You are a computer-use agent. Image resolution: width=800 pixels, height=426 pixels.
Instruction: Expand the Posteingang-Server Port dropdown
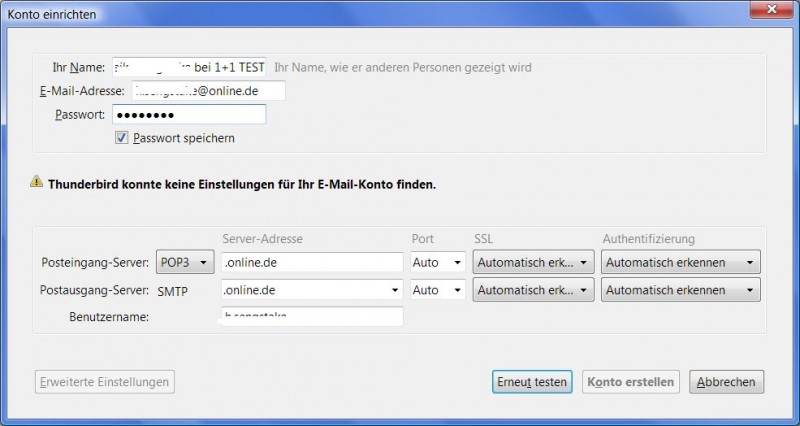(x=438, y=262)
